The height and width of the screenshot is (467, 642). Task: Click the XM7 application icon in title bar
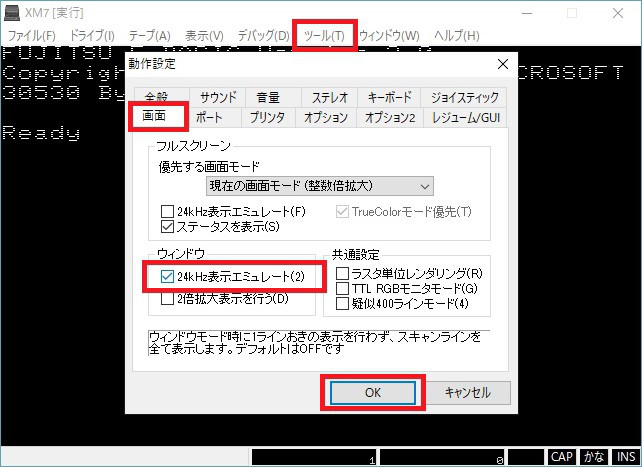click(x=12, y=13)
